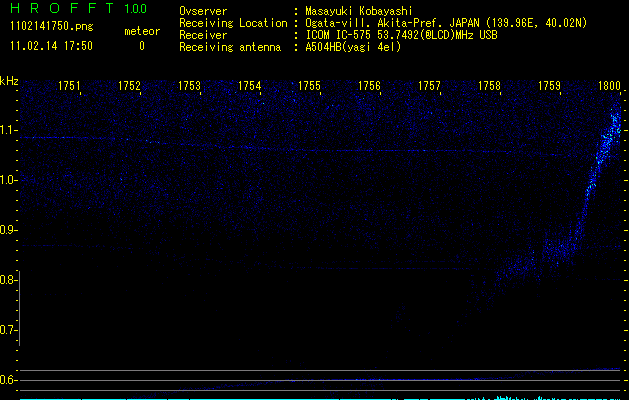
Task: Click the date stamp 11.02.14 17:50
Action: tap(51, 46)
